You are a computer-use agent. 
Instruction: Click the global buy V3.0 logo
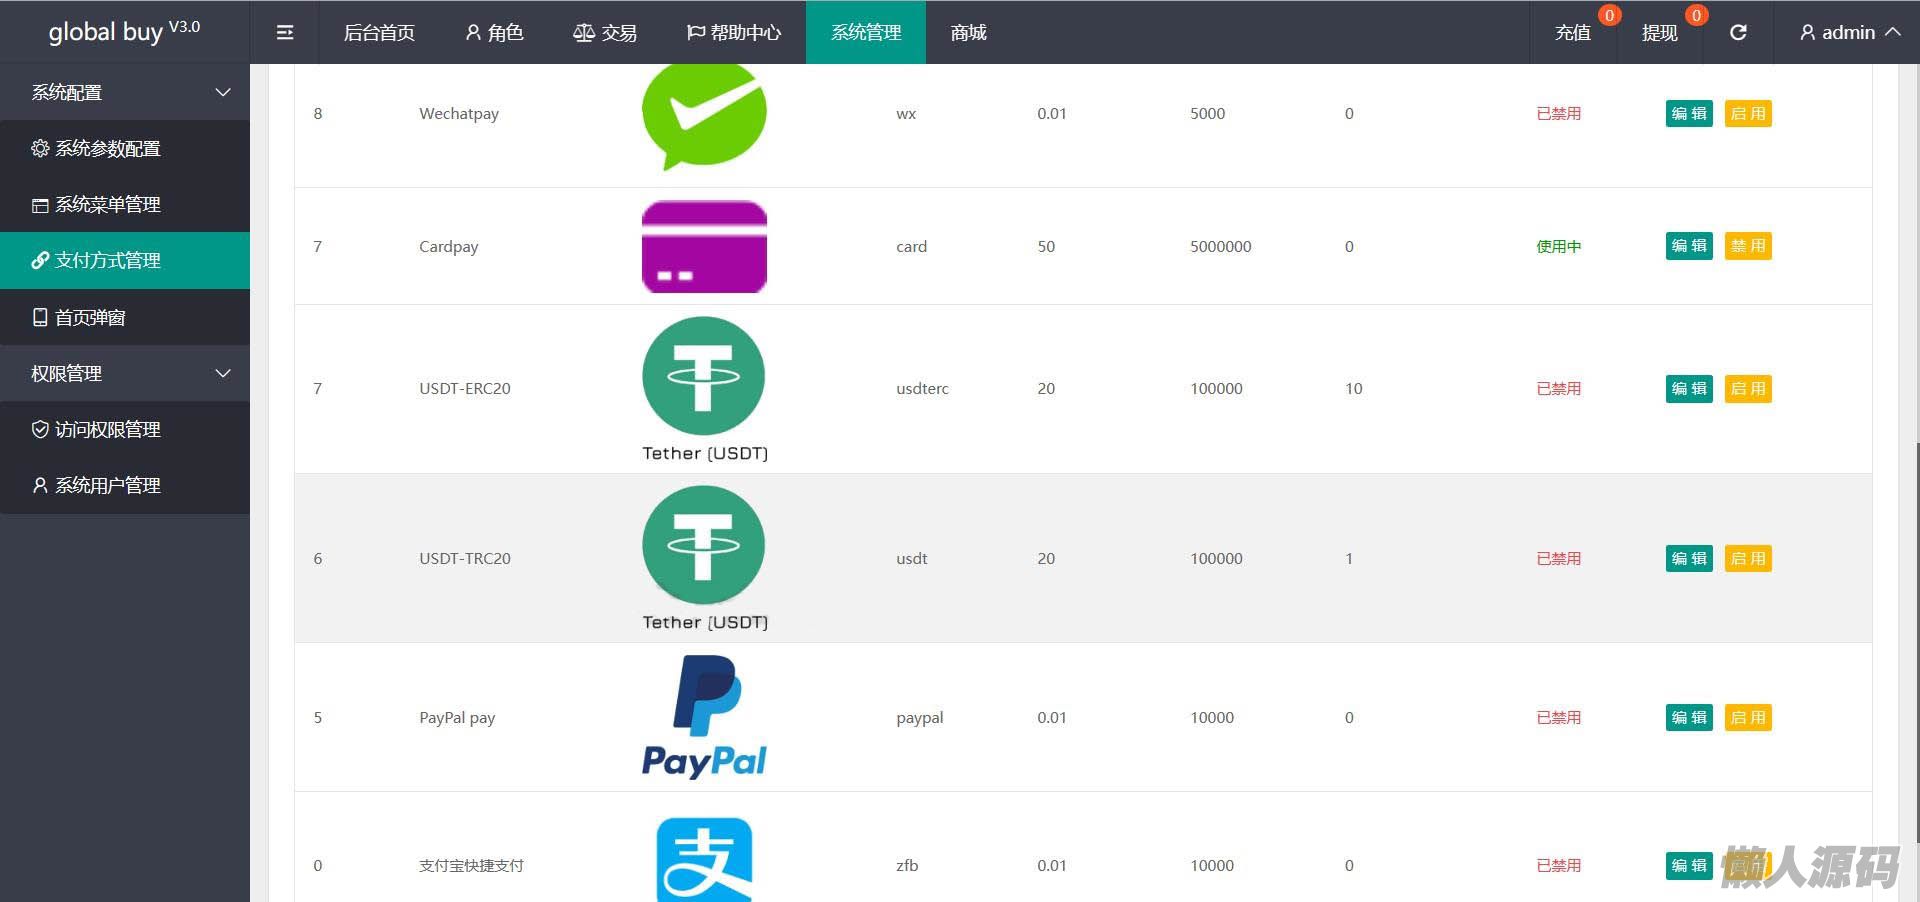[x=124, y=32]
